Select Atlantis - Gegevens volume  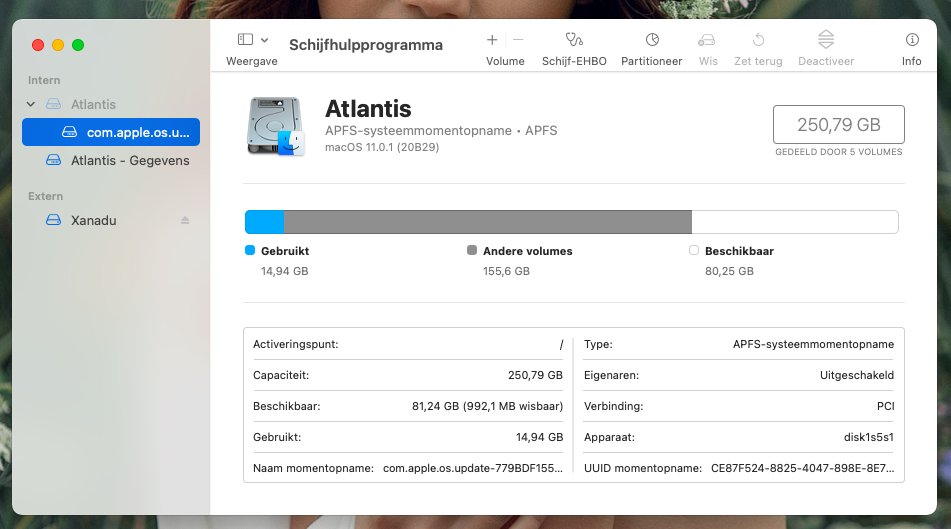[x=118, y=160]
